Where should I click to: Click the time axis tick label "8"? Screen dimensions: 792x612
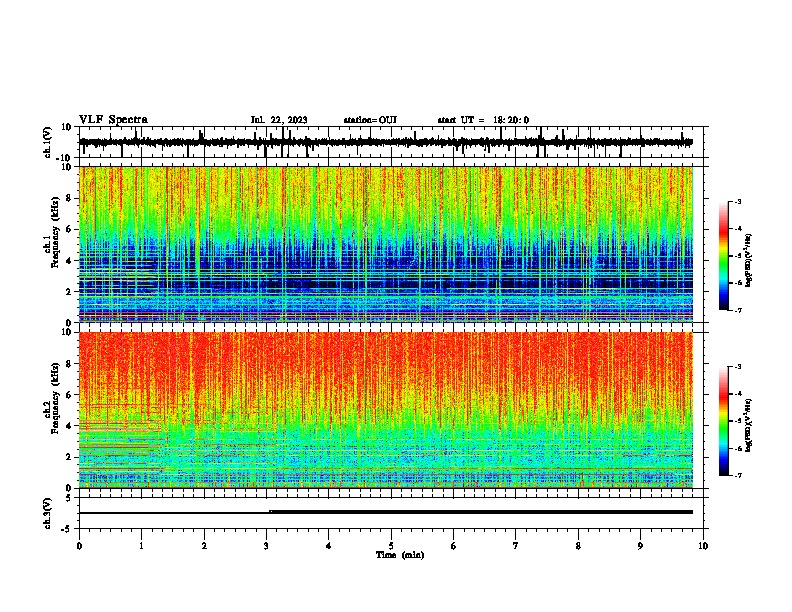point(578,546)
